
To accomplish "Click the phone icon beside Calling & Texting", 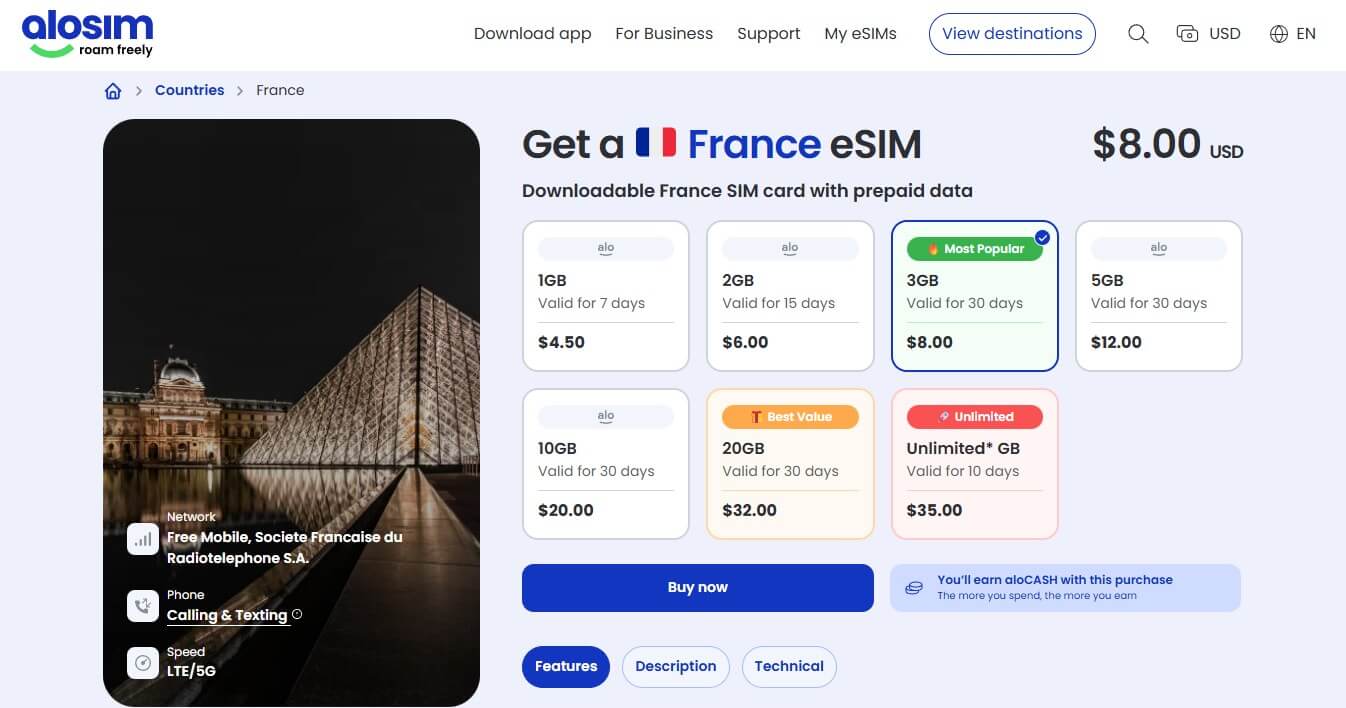I will (142, 605).
